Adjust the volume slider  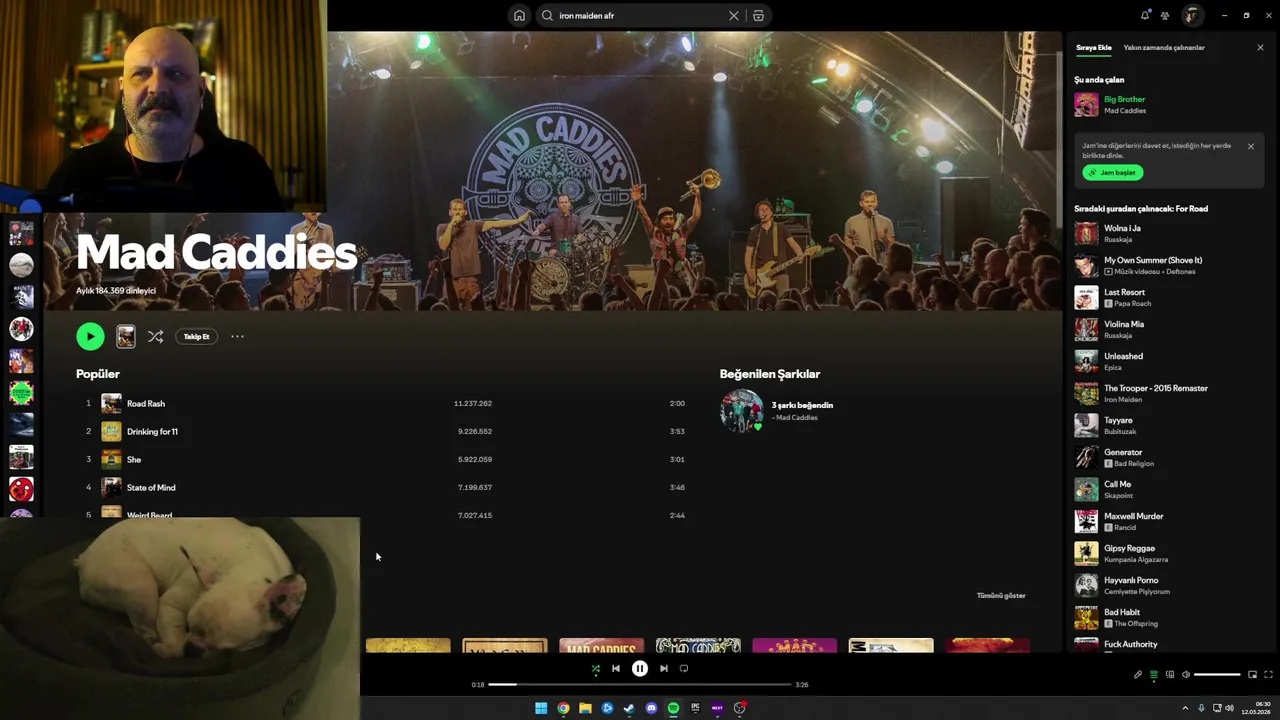pyautogui.click(x=1217, y=674)
